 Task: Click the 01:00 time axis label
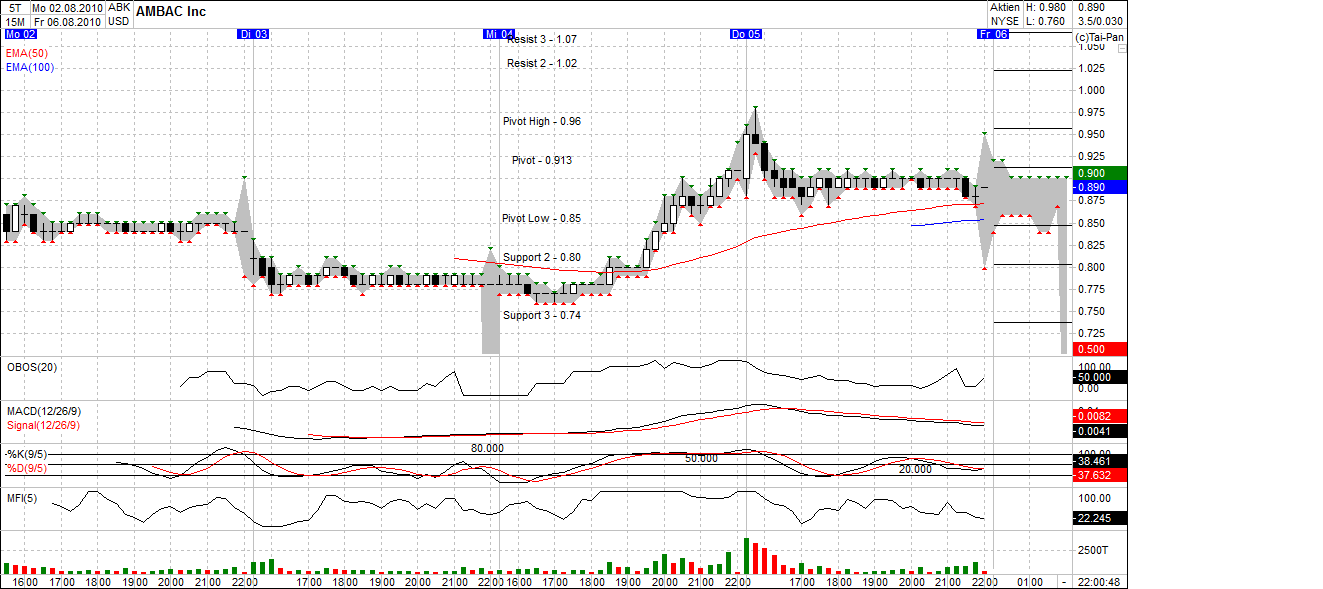point(1029,582)
